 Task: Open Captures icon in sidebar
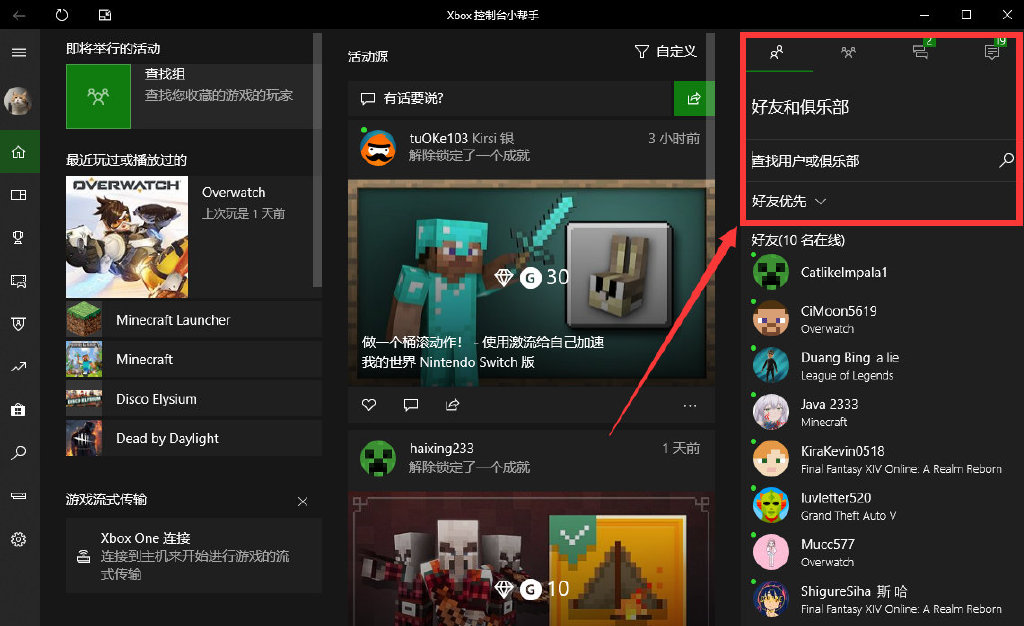click(x=19, y=281)
